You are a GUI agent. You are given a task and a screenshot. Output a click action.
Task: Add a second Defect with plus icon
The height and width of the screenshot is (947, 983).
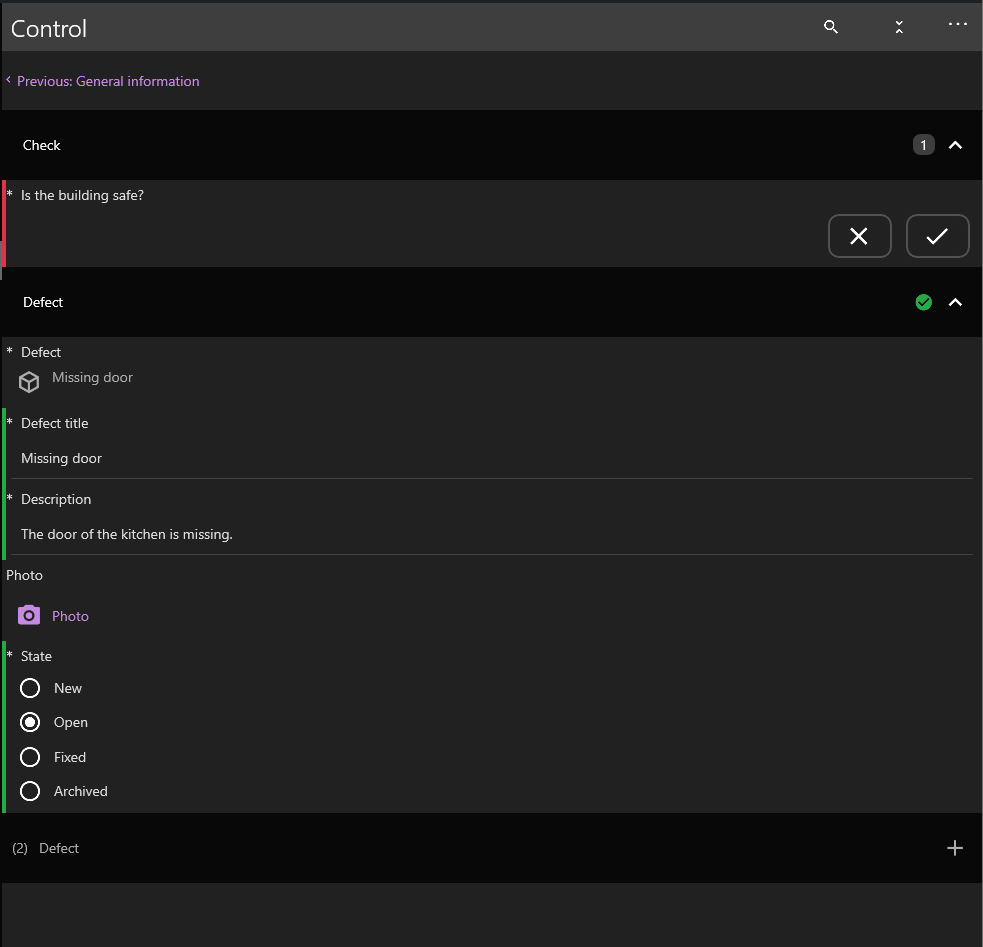(954, 848)
